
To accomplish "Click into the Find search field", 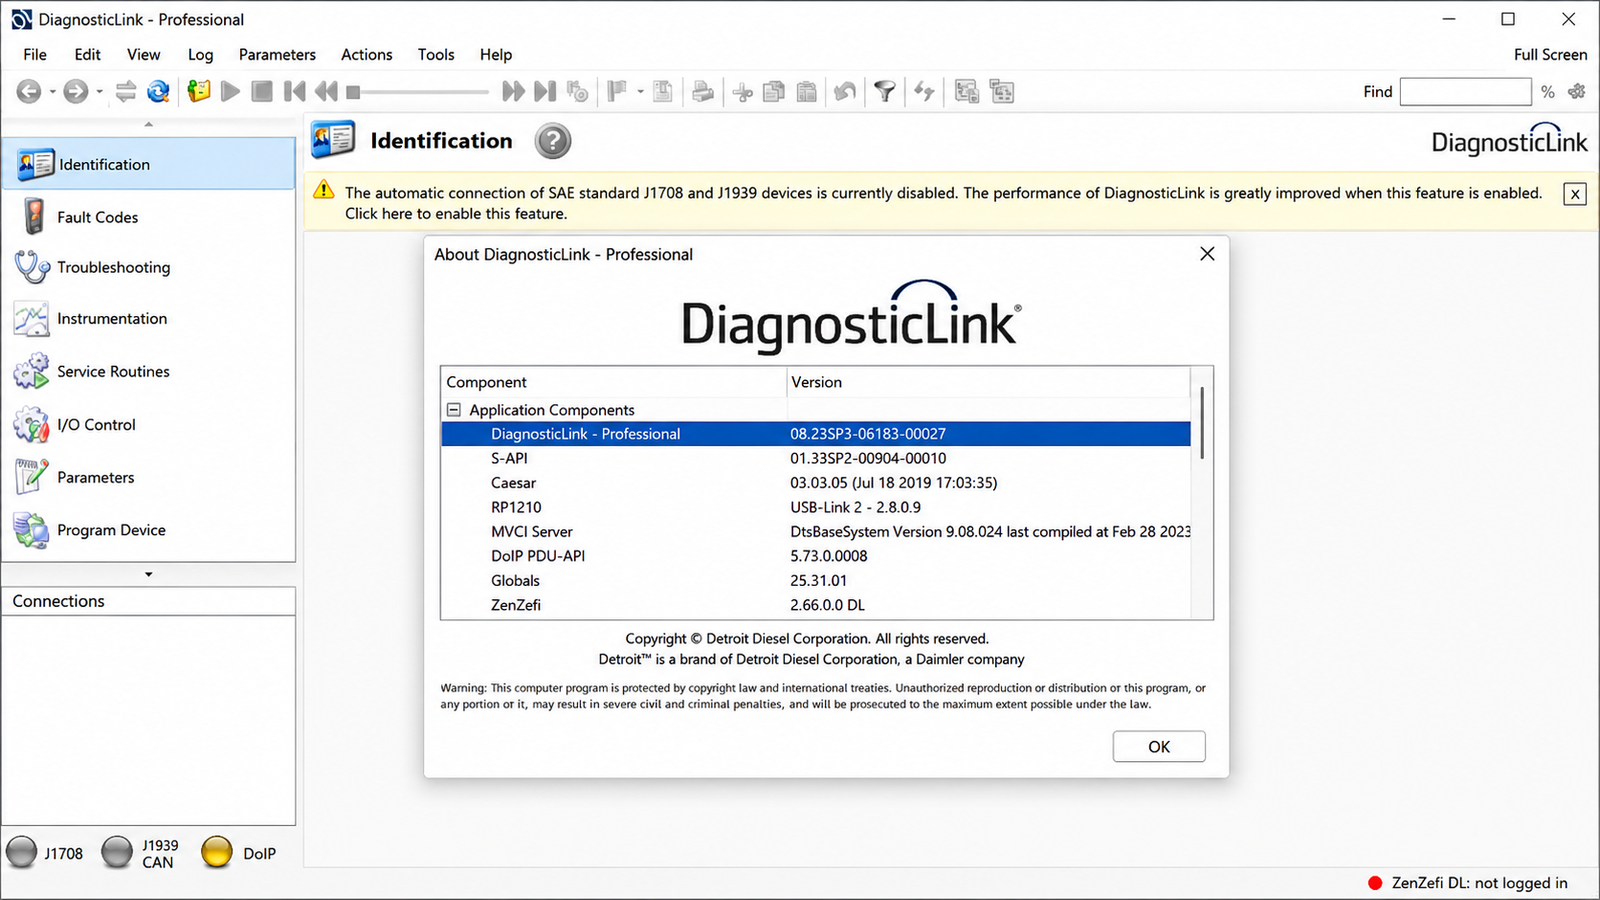I will pyautogui.click(x=1465, y=92).
